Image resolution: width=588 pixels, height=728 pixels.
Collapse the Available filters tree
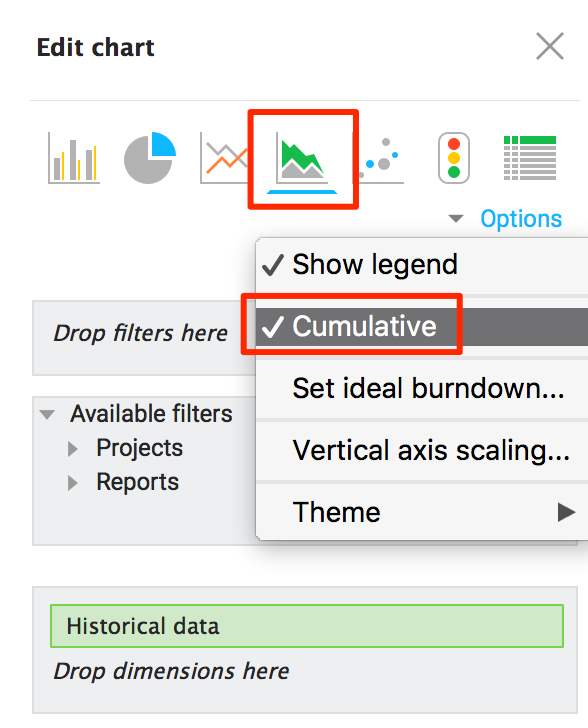(47, 415)
